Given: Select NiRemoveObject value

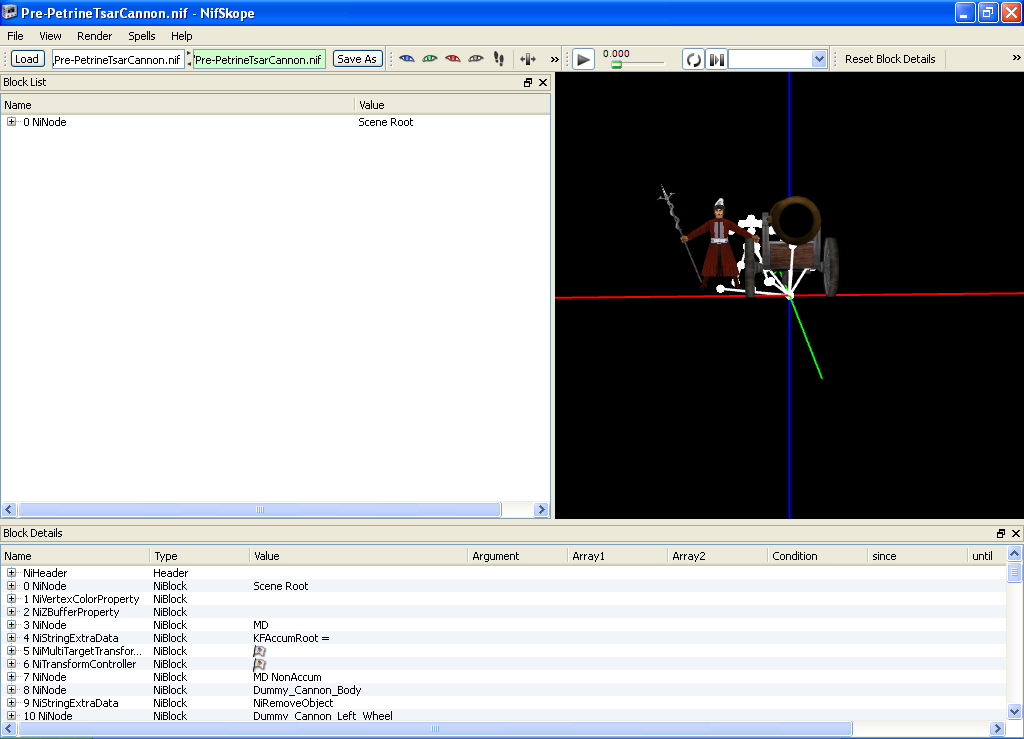Looking at the screenshot, I should coord(293,703).
